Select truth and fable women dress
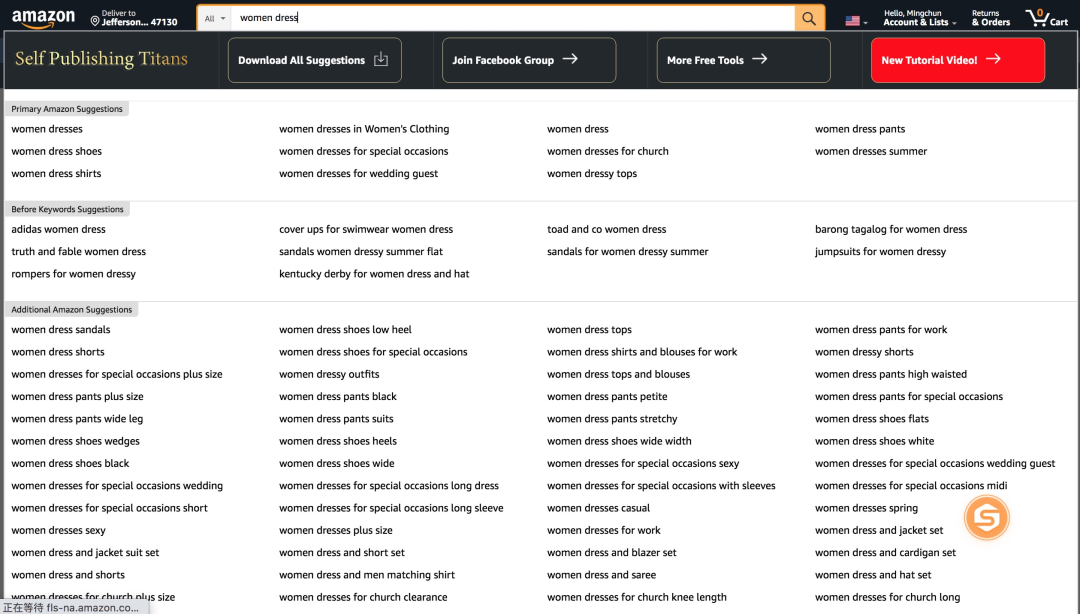The image size is (1080, 614). (79, 252)
